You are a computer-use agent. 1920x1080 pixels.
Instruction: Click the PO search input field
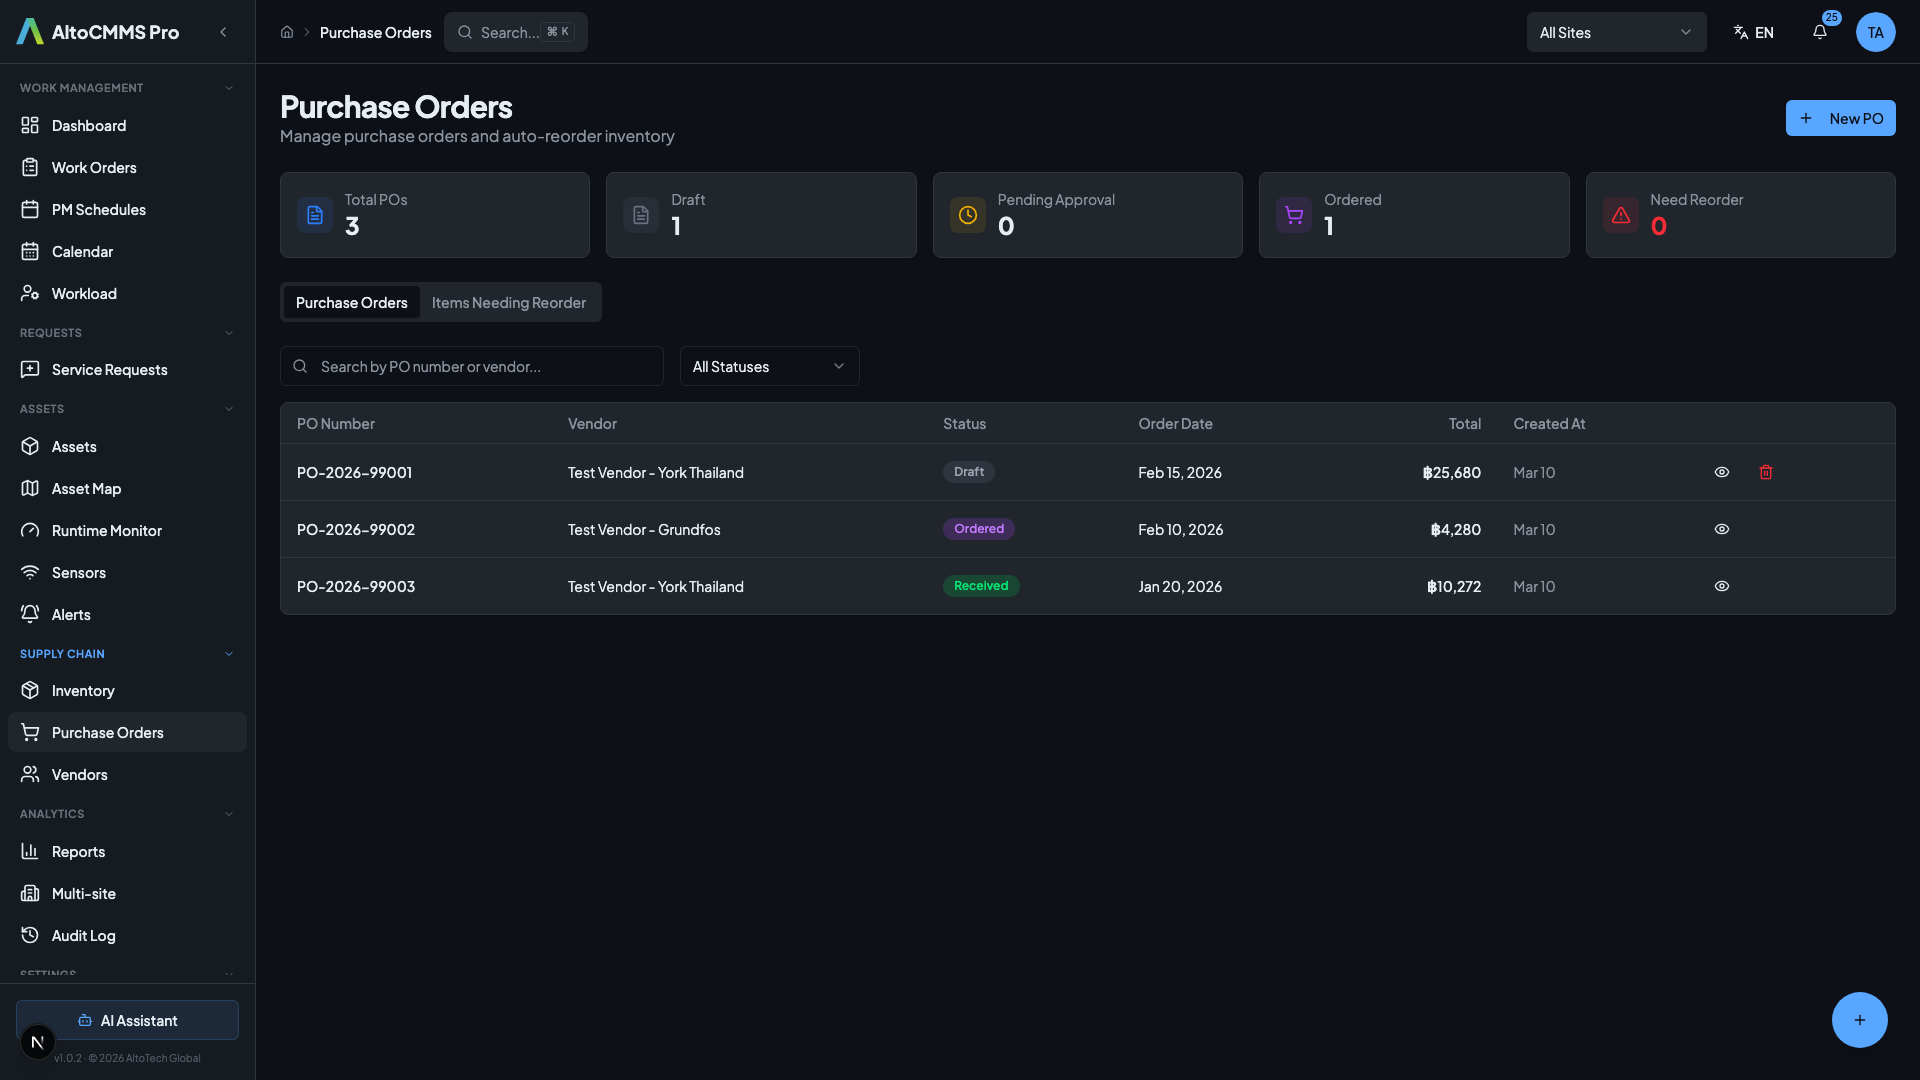[x=471, y=366]
